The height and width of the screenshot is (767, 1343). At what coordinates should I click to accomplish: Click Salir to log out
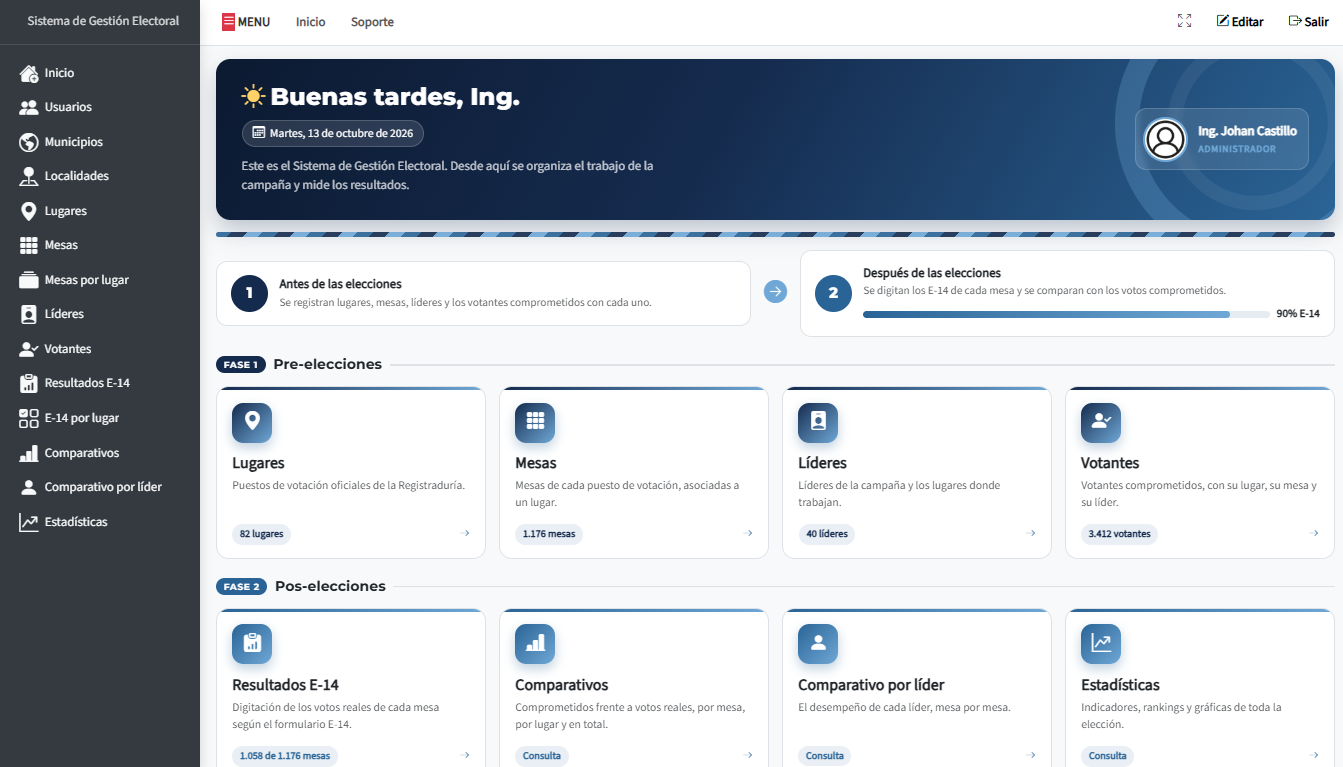coord(1309,21)
